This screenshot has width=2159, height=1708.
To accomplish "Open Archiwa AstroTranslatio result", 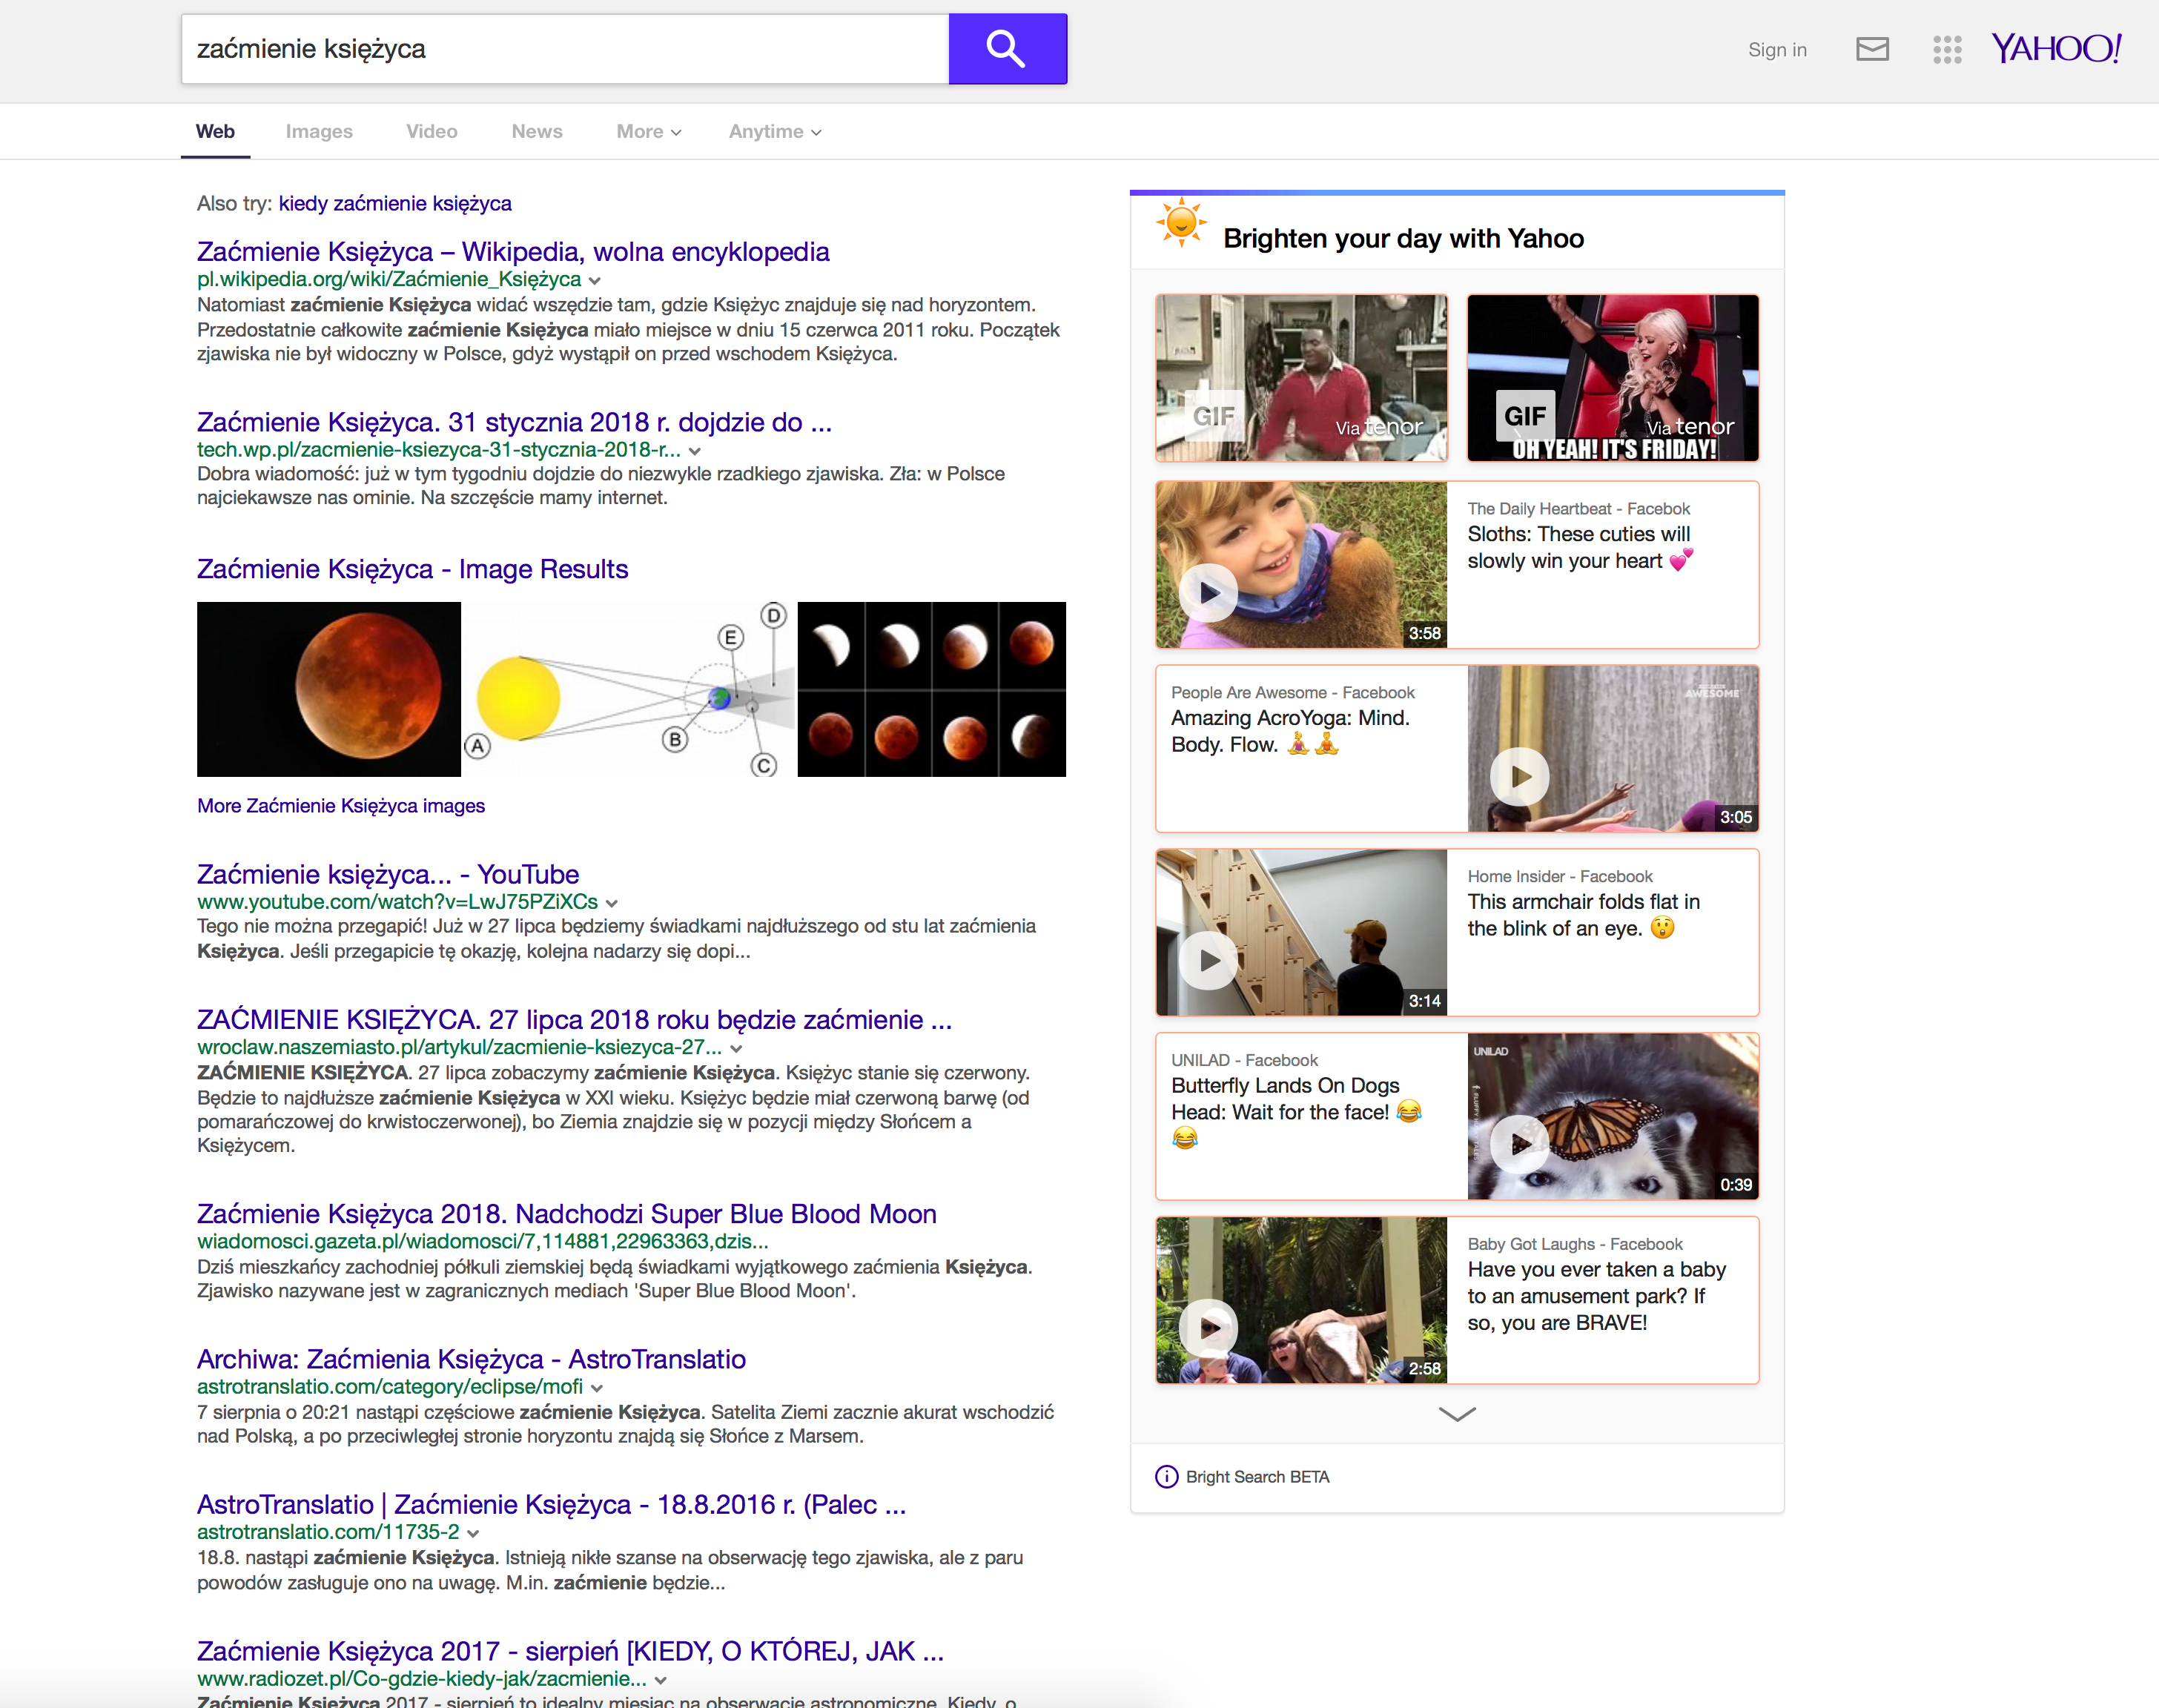I will pyautogui.click(x=471, y=1359).
